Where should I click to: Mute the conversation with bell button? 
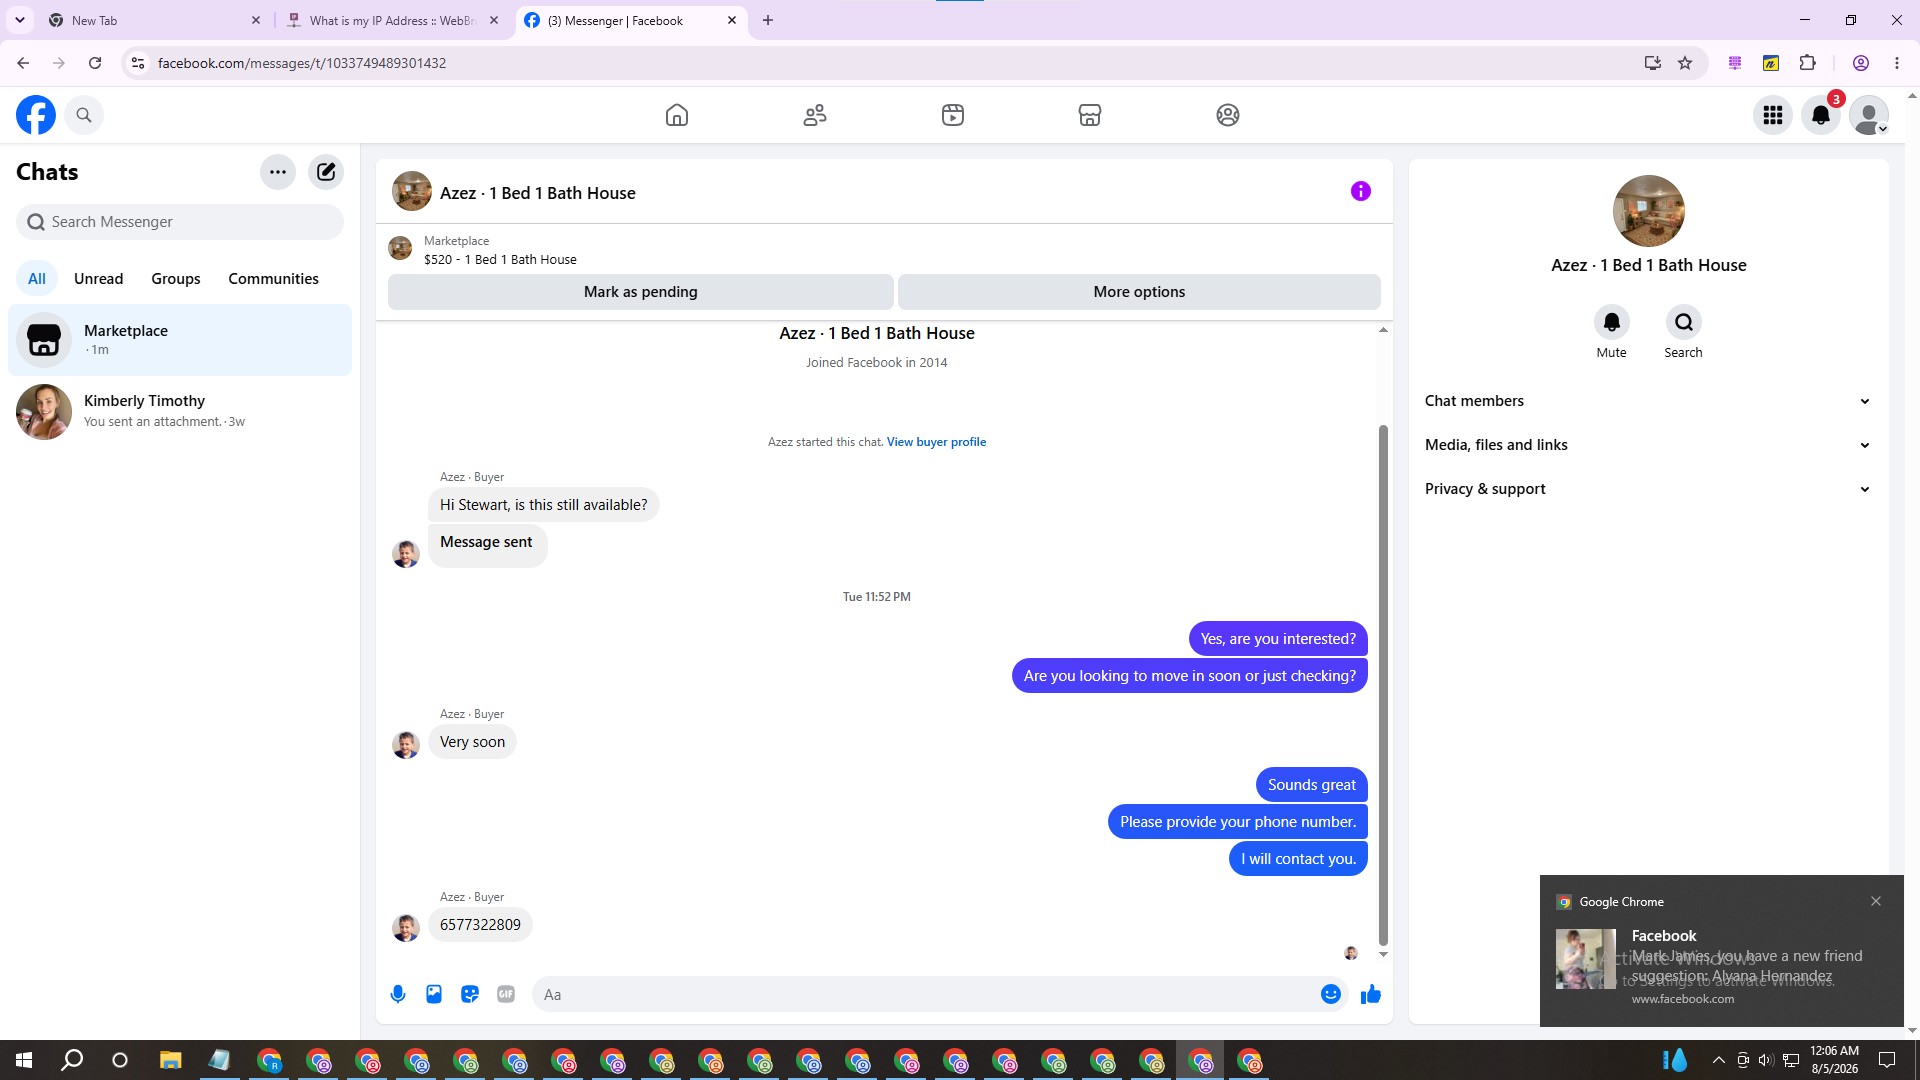[x=1612, y=323]
